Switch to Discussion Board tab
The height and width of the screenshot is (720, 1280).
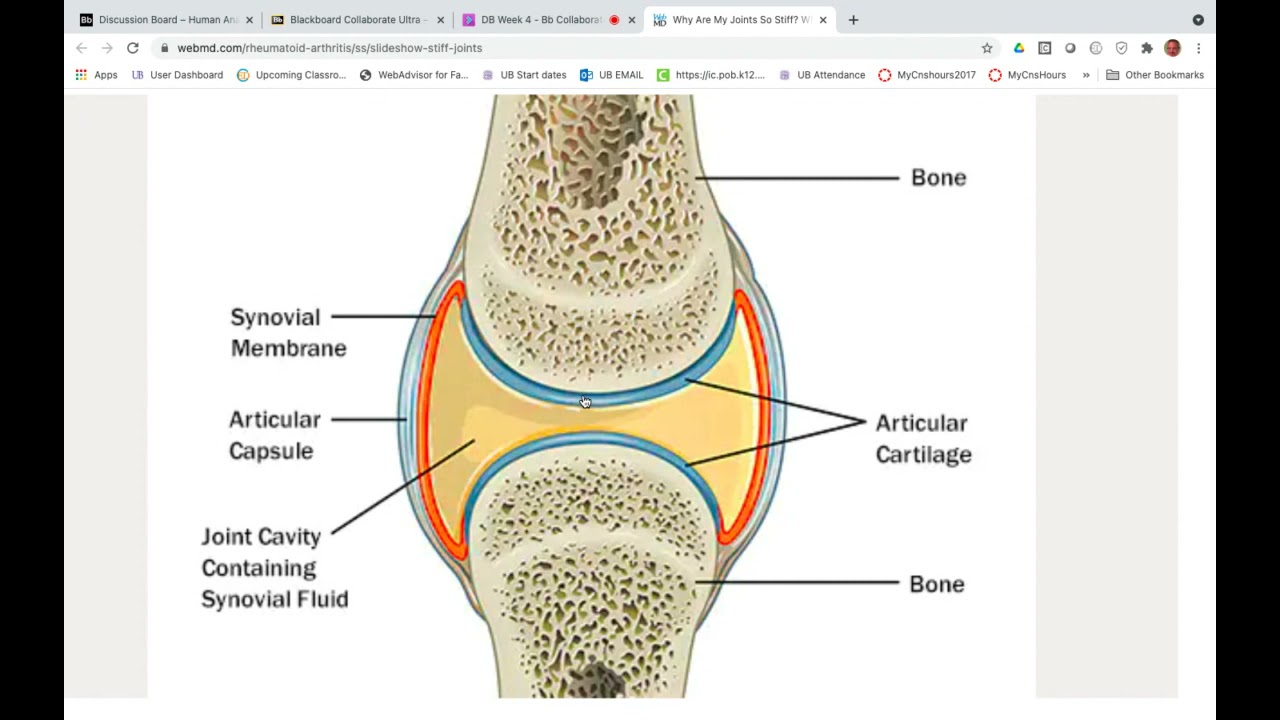160,20
